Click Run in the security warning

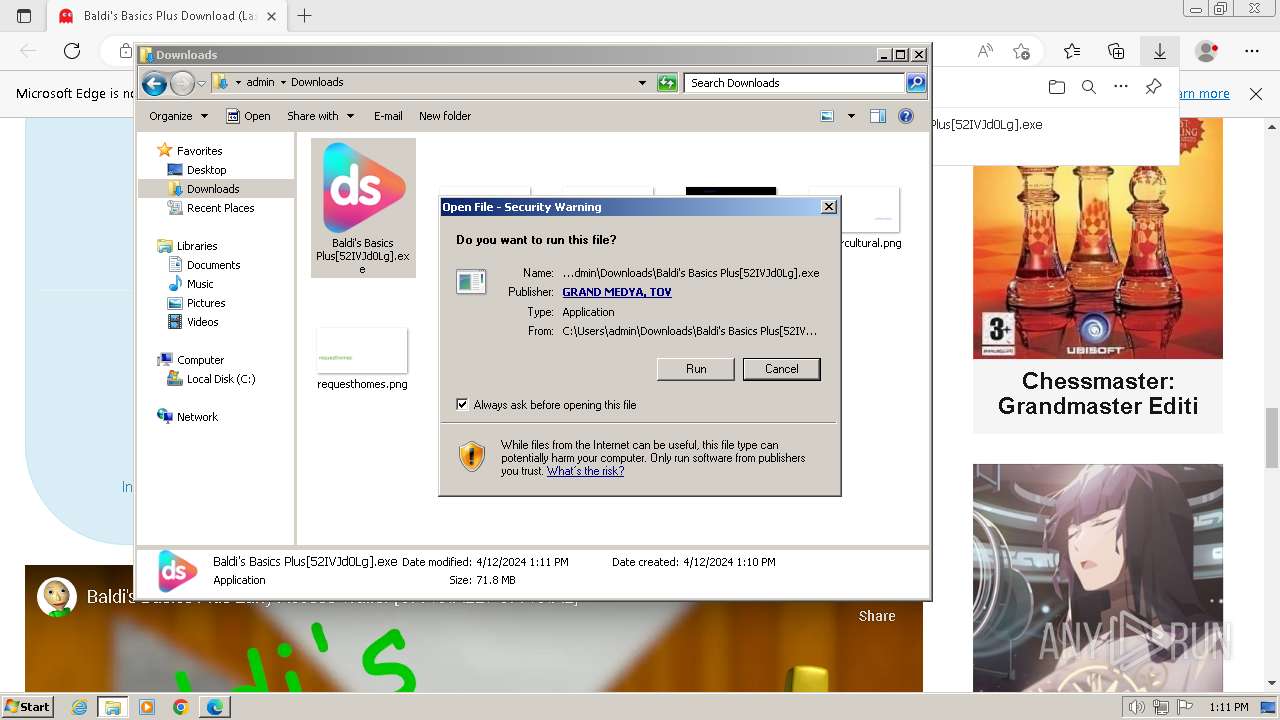[x=696, y=369]
